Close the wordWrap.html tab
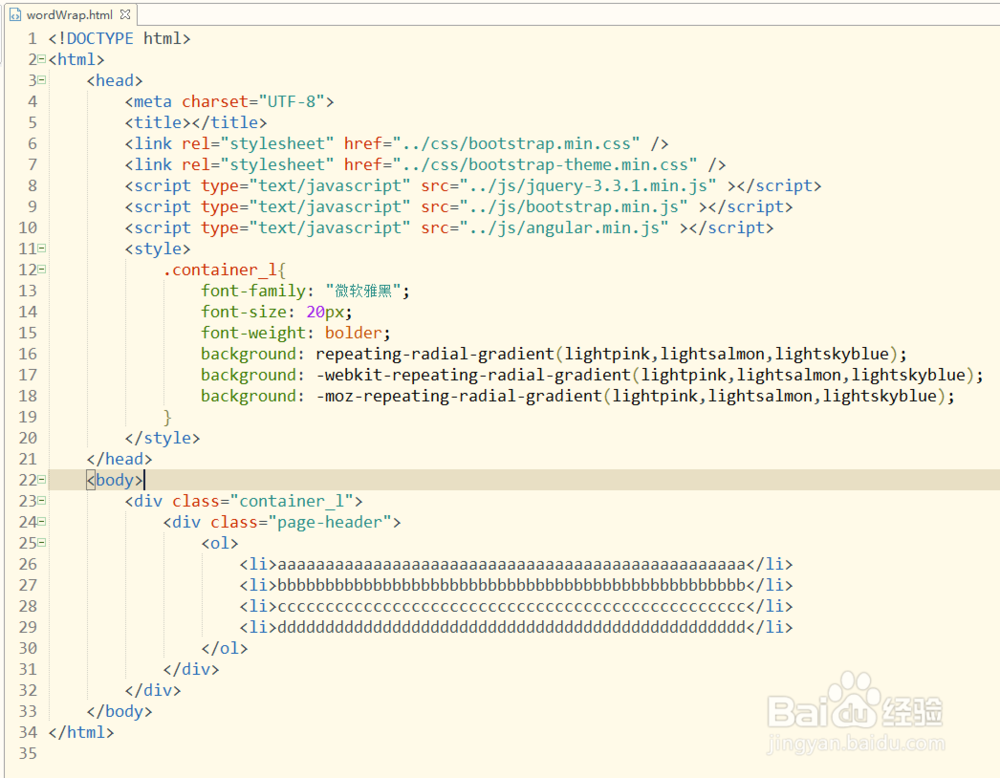The height and width of the screenshot is (778, 1000). pos(125,14)
